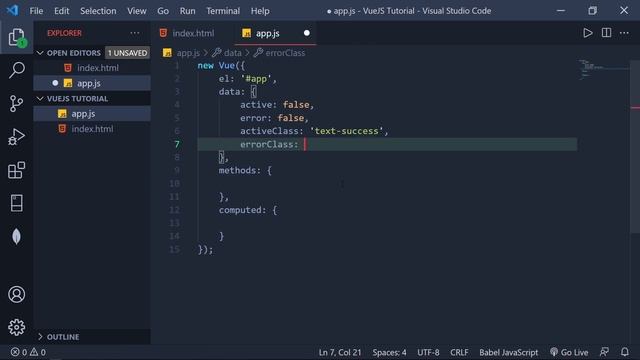Open index.html under Open Editors

(x=92, y=68)
